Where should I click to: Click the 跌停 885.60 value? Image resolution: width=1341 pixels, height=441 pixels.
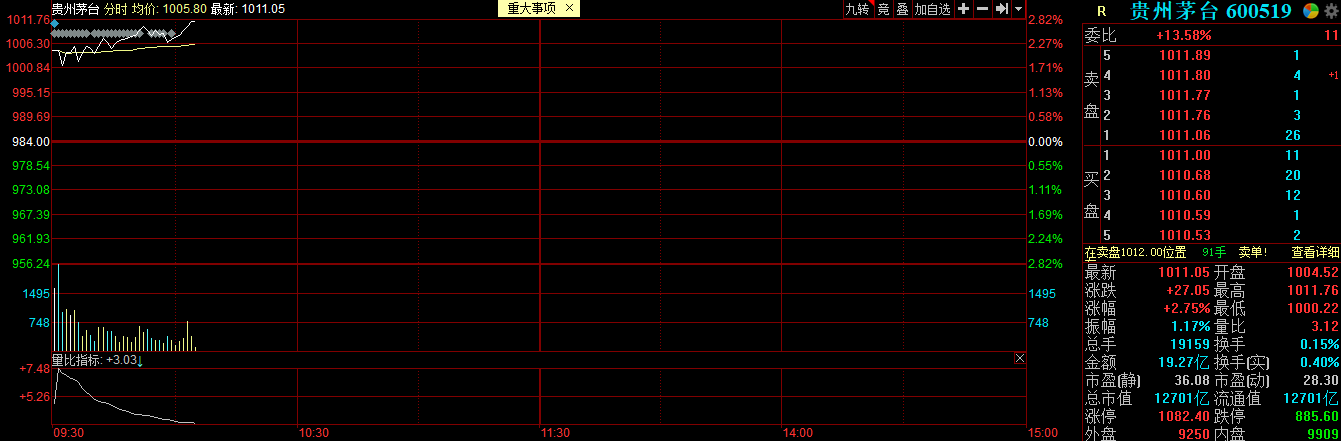coord(1317,416)
